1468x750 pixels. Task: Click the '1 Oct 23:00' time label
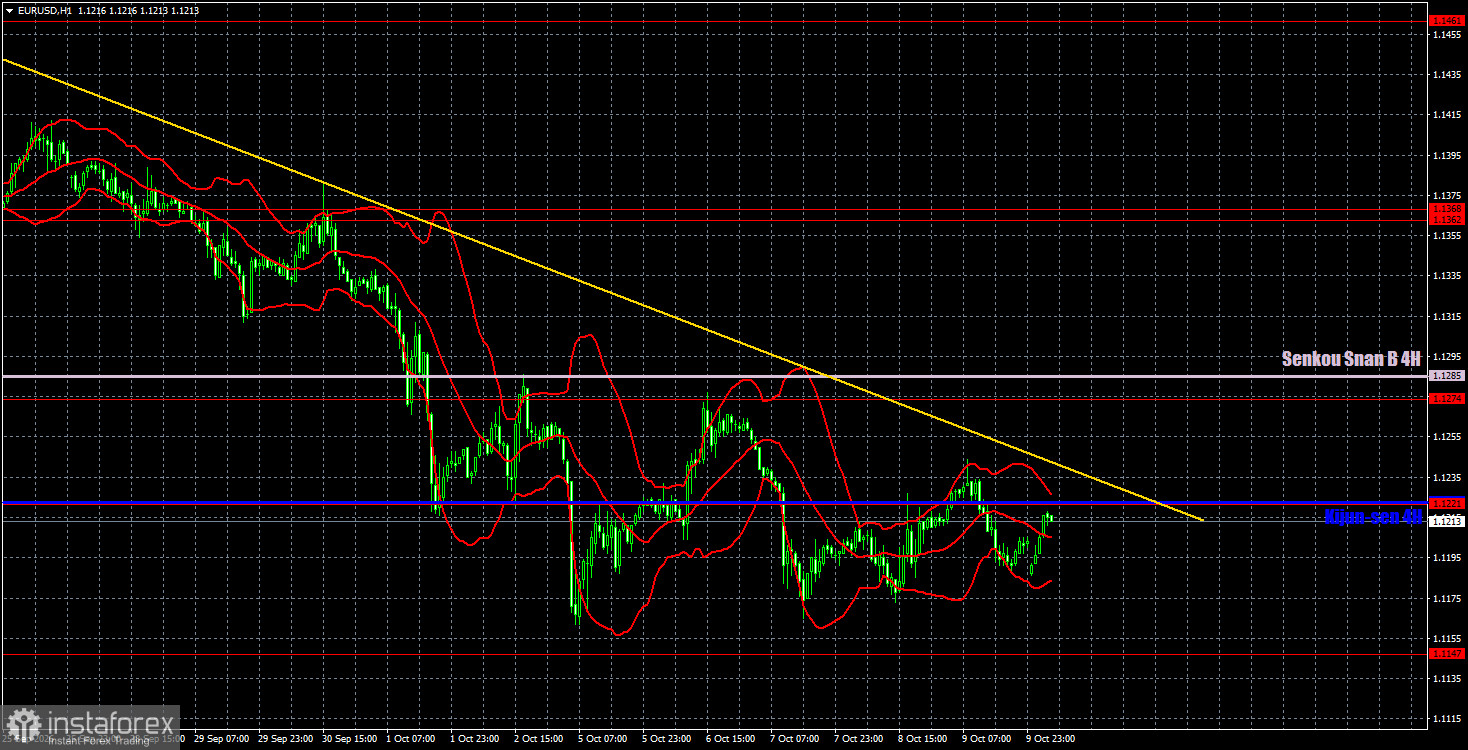pyautogui.click(x=474, y=739)
